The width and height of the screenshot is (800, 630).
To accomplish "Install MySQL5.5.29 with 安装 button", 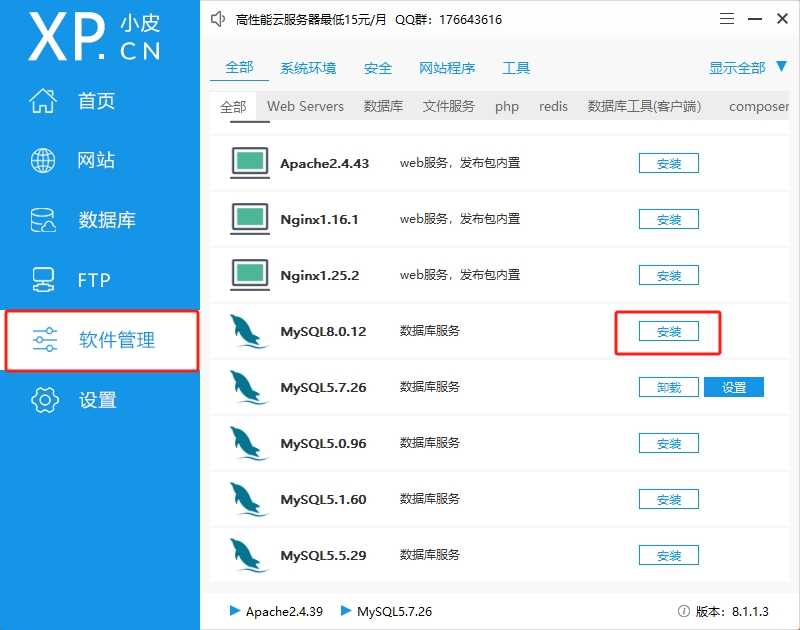I will click(x=669, y=555).
